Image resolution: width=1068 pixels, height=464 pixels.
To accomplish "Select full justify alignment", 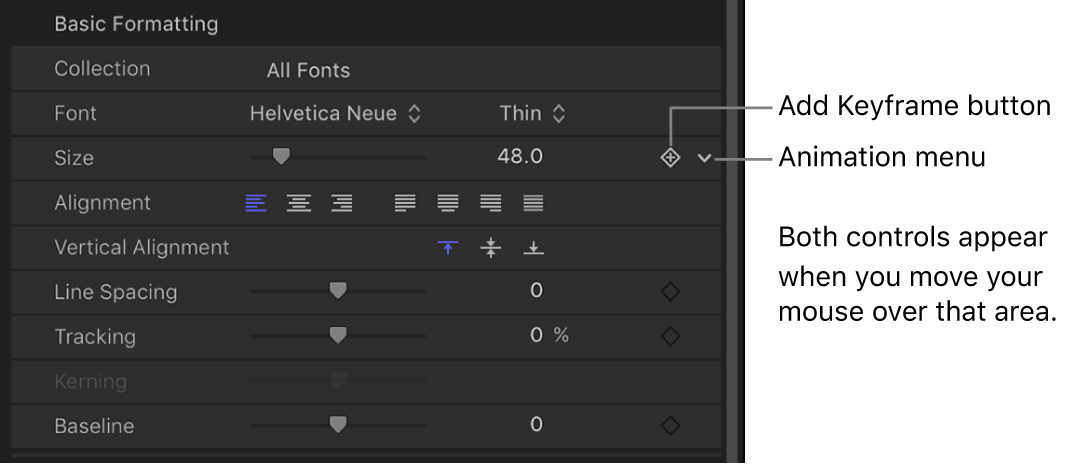I will (533, 203).
